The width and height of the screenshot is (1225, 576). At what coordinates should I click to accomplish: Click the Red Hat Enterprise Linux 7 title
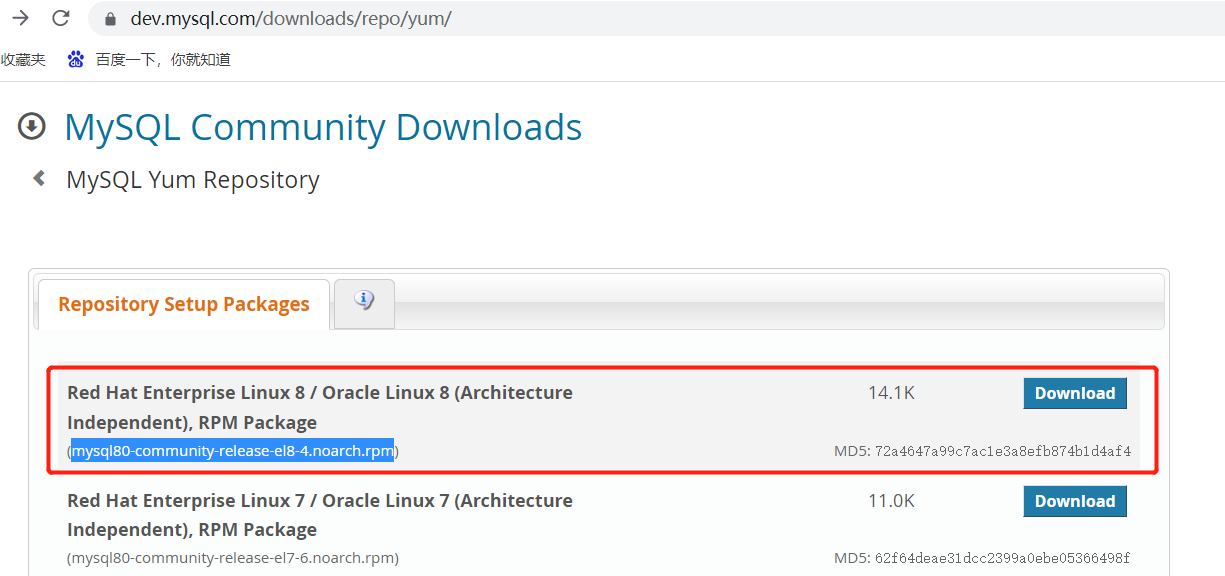(320, 515)
